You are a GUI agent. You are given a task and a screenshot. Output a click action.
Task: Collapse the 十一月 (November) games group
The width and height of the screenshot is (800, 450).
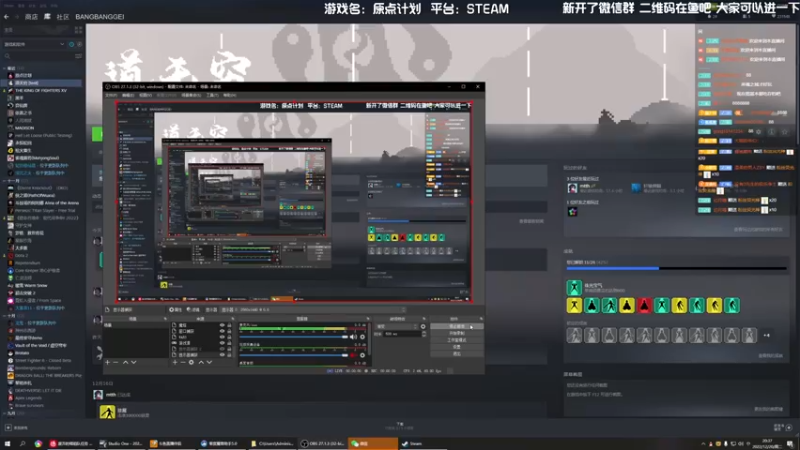5,181
